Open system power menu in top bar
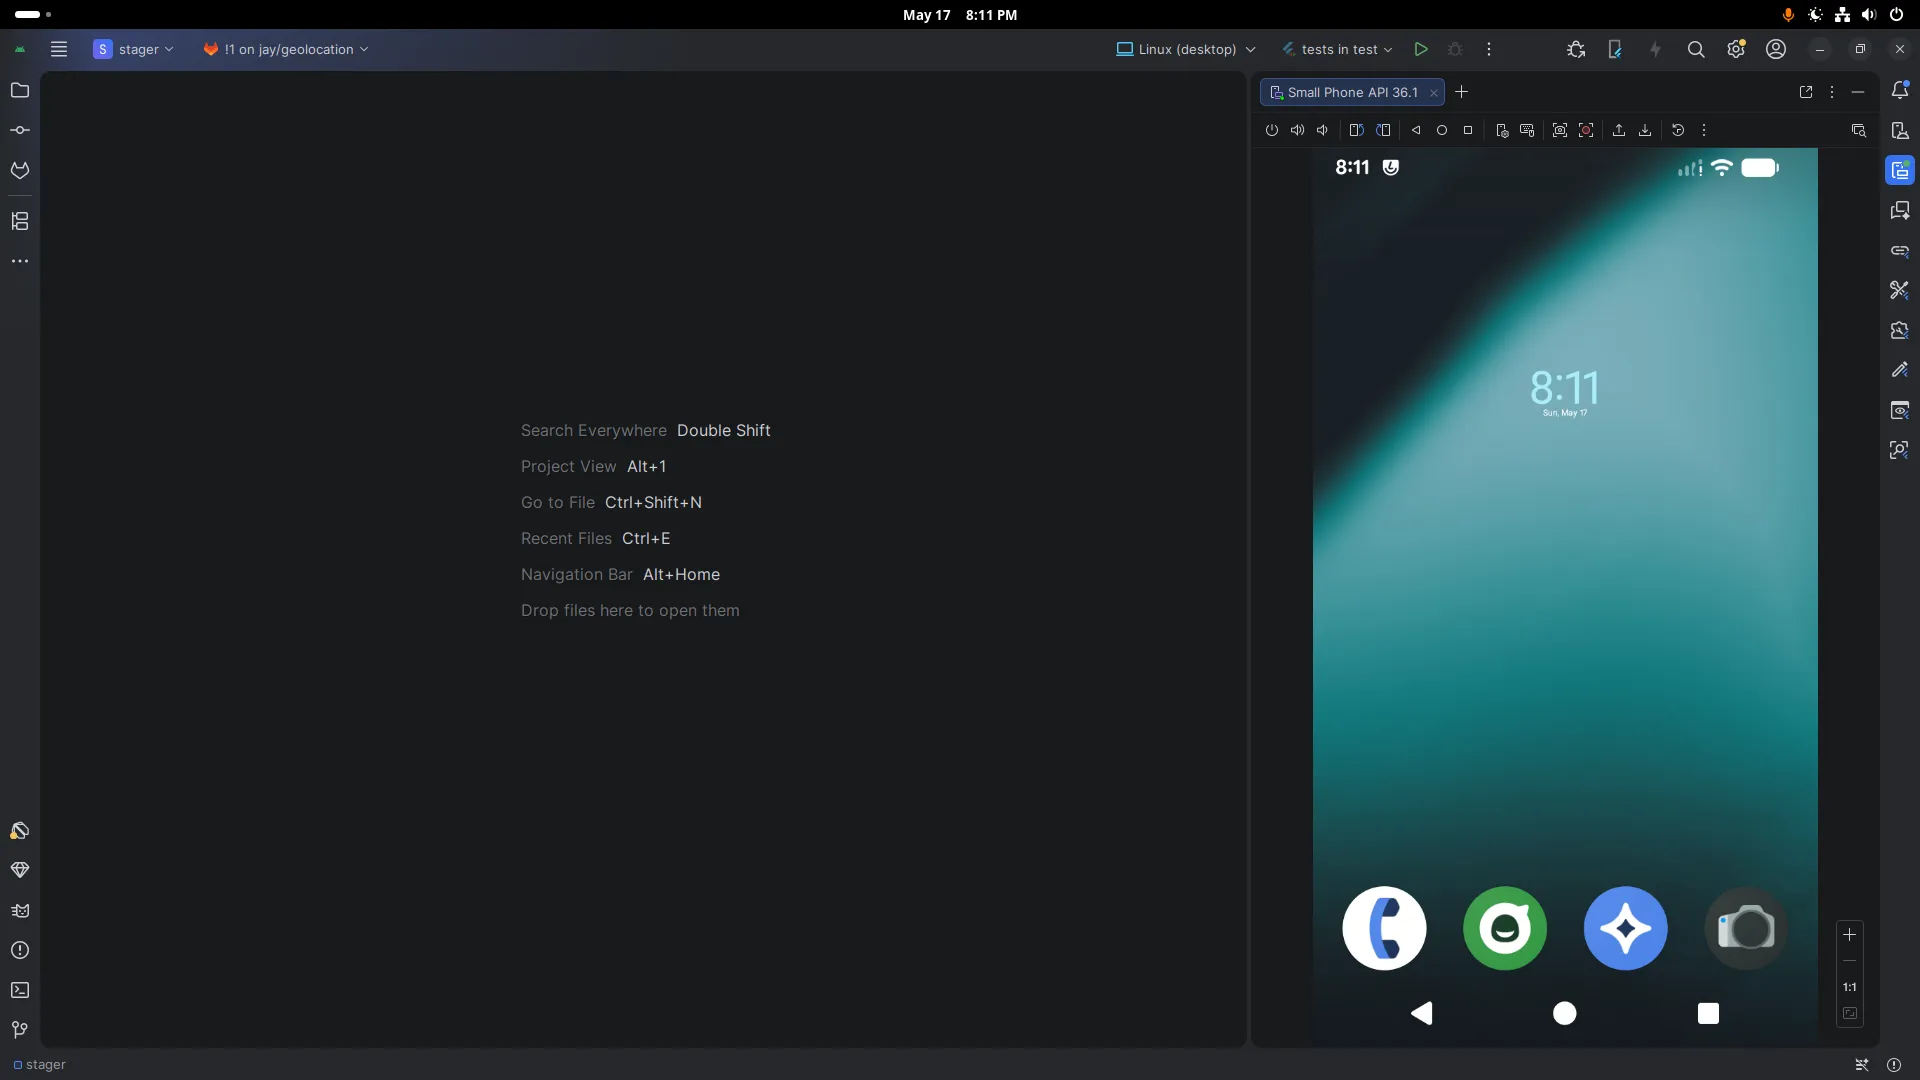This screenshot has height=1080, width=1920. coord(1896,15)
